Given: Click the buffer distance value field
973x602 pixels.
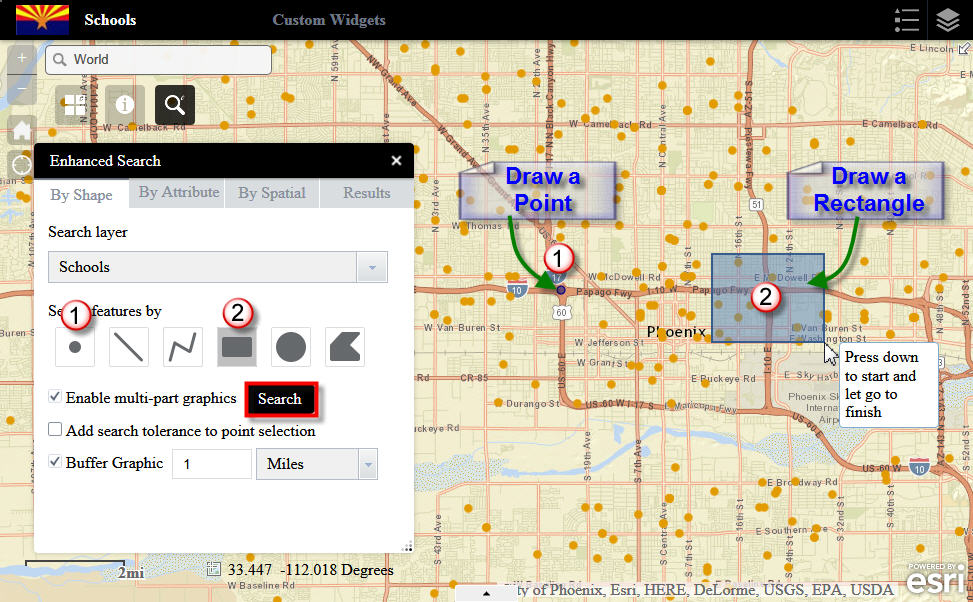Looking at the screenshot, I should (212, 464).
